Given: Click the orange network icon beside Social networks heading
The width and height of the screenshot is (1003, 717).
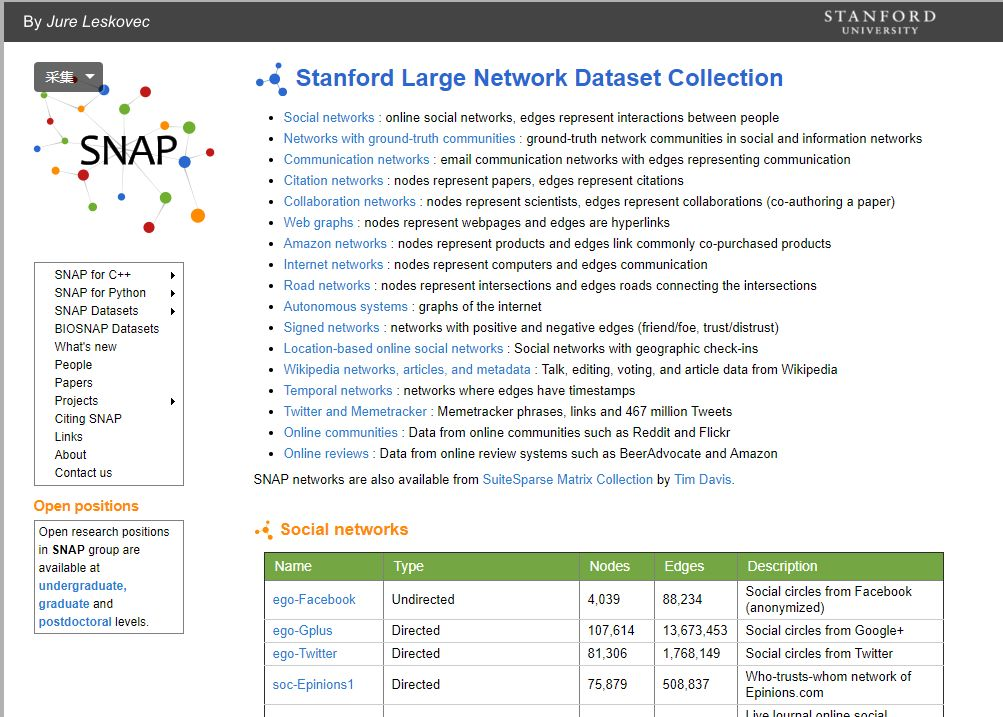Looking at the screenshot, I should click(264, 530).
